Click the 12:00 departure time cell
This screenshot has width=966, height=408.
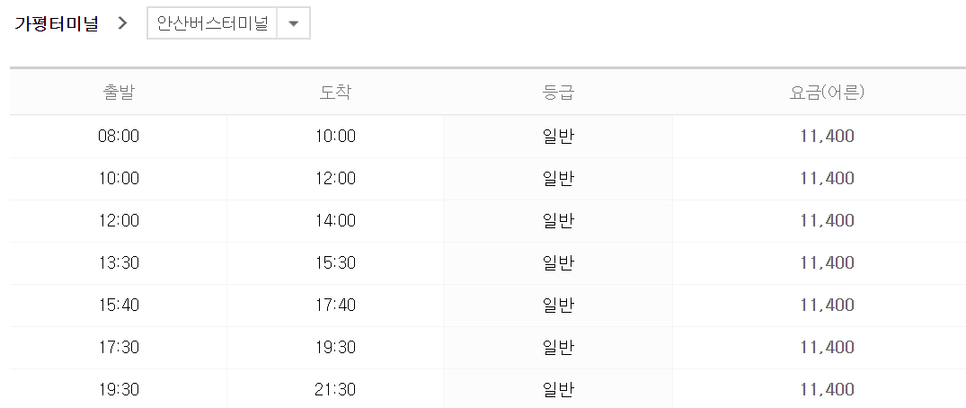118,220
